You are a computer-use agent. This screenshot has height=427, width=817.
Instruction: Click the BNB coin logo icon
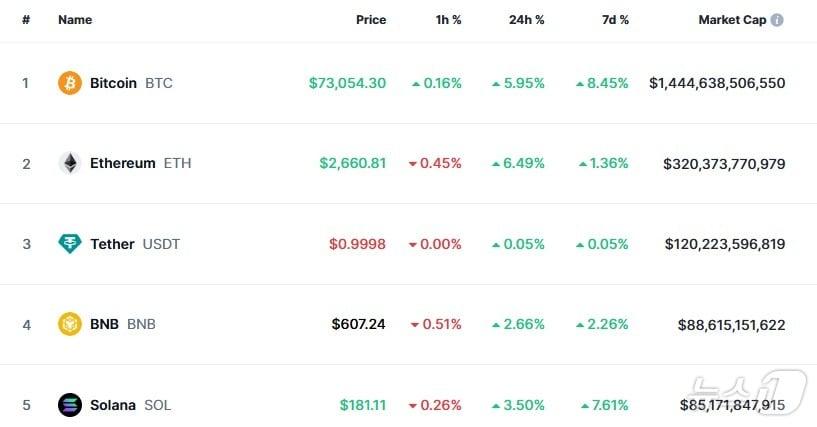click(x=70, y=324)
